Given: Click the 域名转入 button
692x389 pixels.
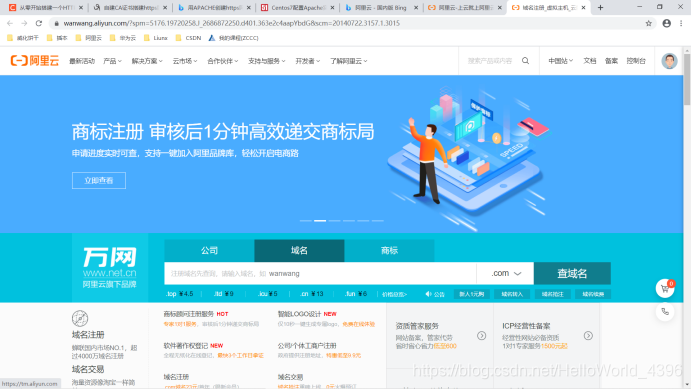Looking at the screenshot, I should [x=512, y=294].
